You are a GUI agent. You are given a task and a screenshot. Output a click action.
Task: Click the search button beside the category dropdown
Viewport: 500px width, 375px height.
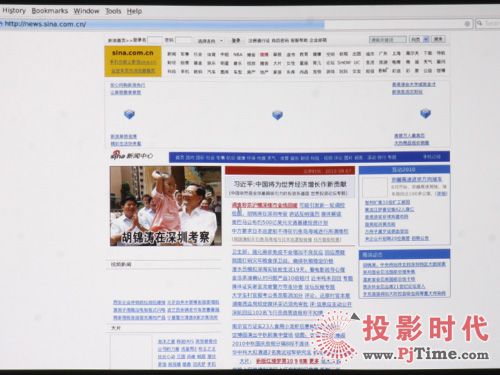click(x=438, y=39)
